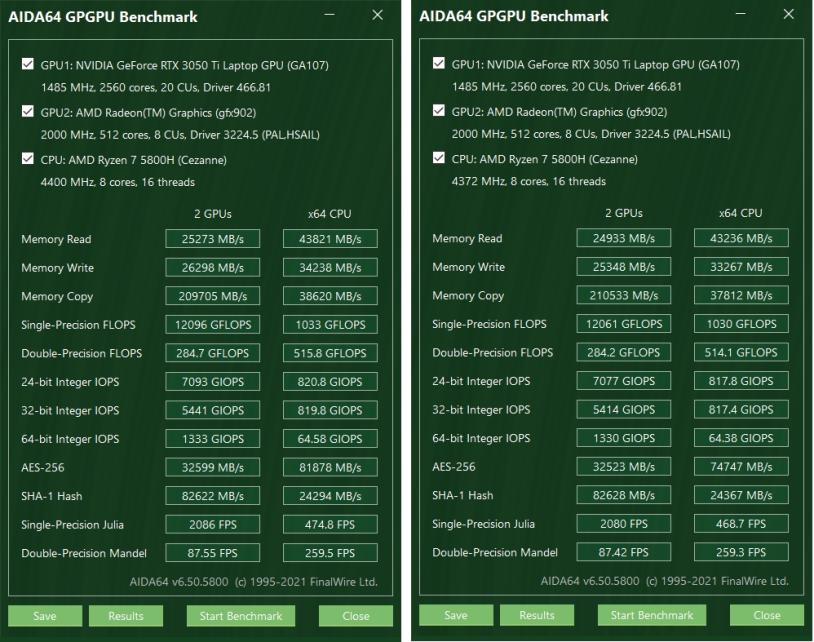Open Results in the right benchmark window

(537, 615)
